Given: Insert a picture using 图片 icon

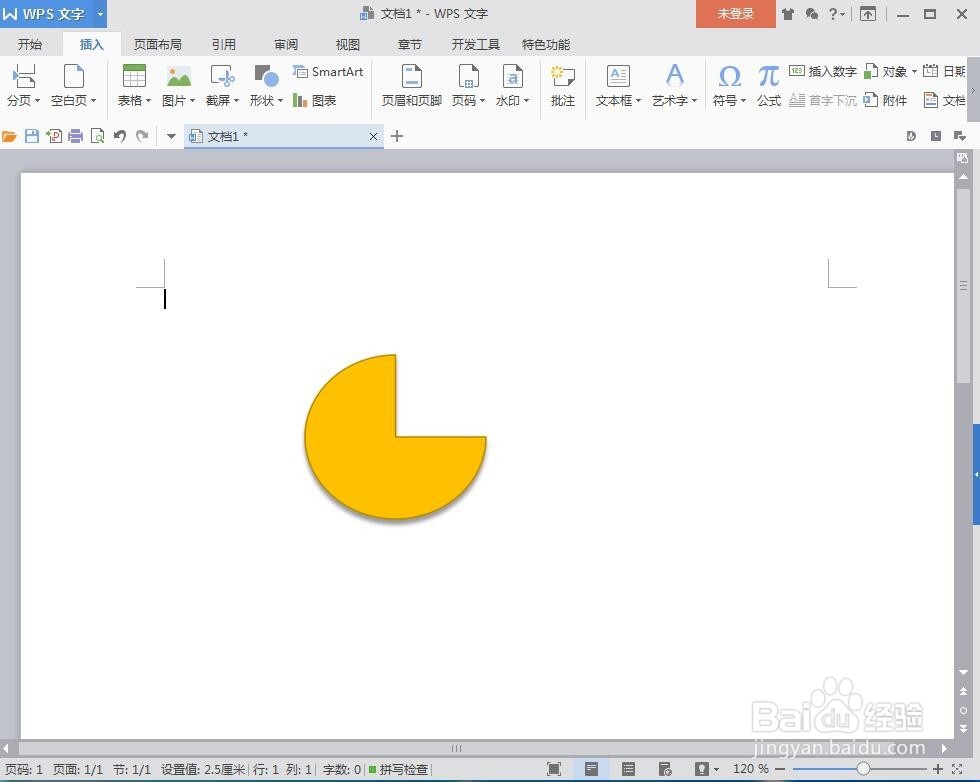Looking at the screenshot, I should click(x=179, y=76).
